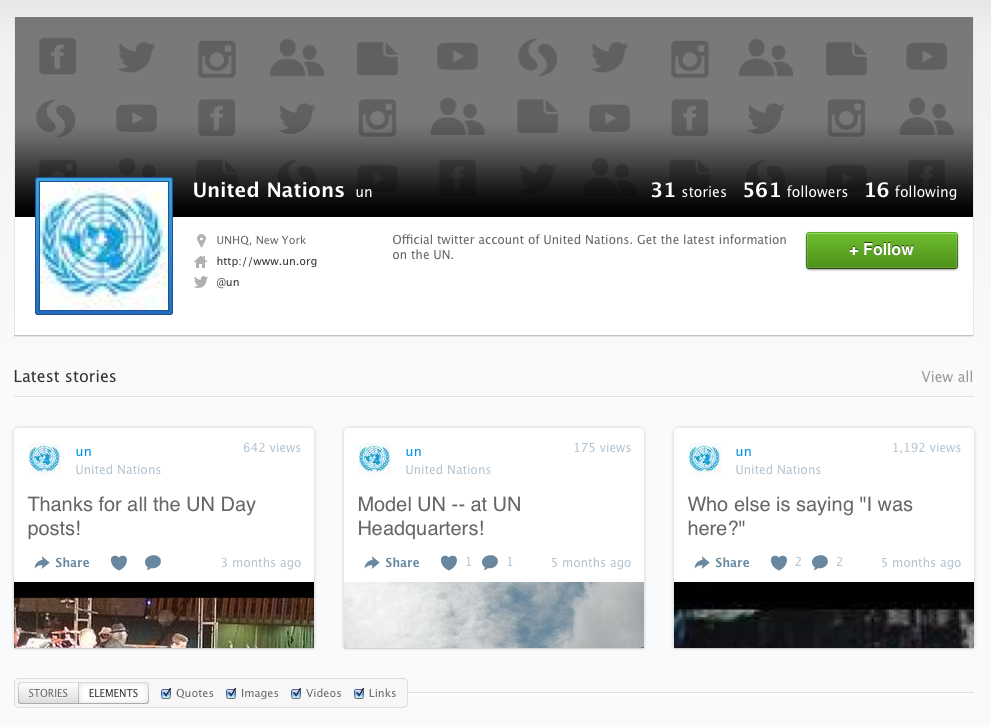Open the Model UN story cloud image

[x=494, y=615]
